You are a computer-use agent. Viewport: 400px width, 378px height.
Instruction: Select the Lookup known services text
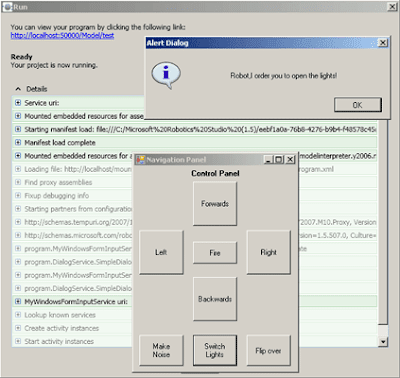click(x=60, y=315)
